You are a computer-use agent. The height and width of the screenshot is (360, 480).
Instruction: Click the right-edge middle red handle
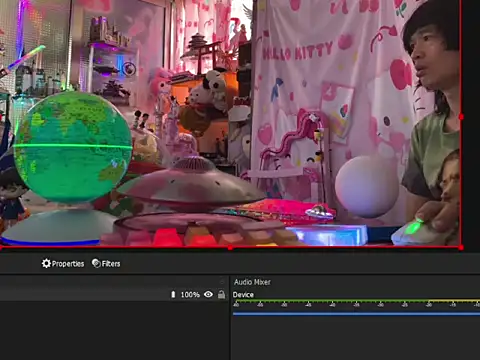pyautogui.click(x=461, y=117)
